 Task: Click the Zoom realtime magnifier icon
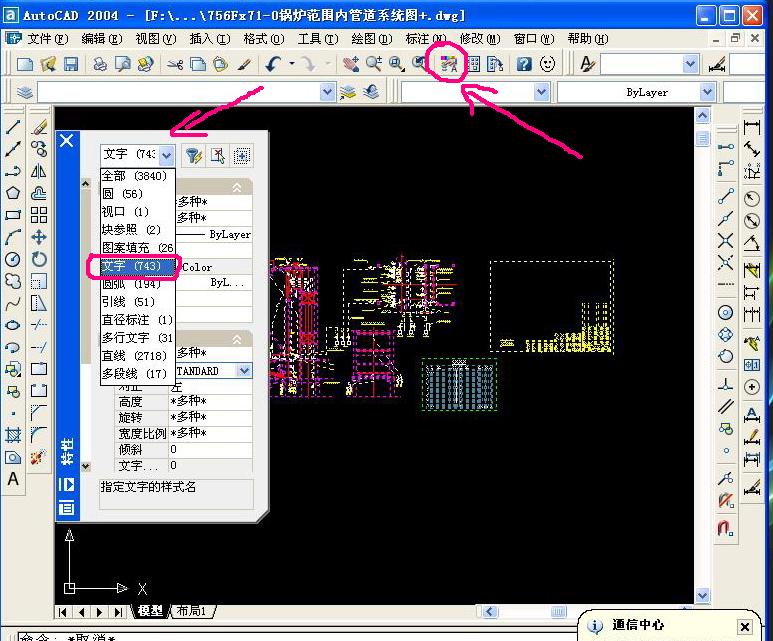(x=374, y=64)
